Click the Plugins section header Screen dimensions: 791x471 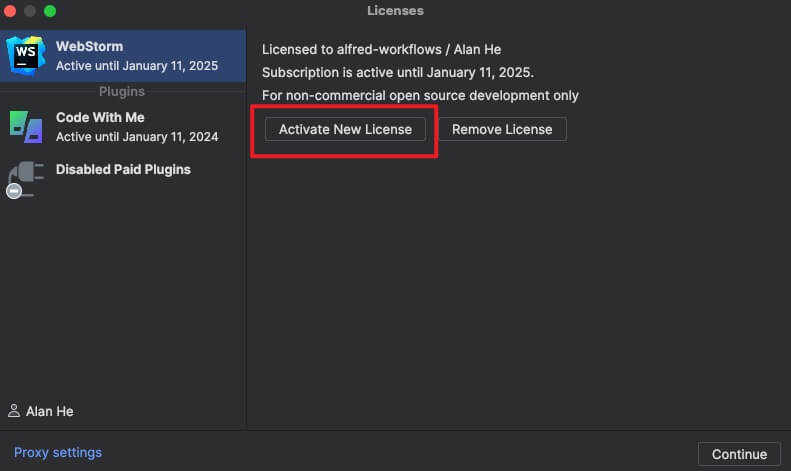[x=122, y=91]
